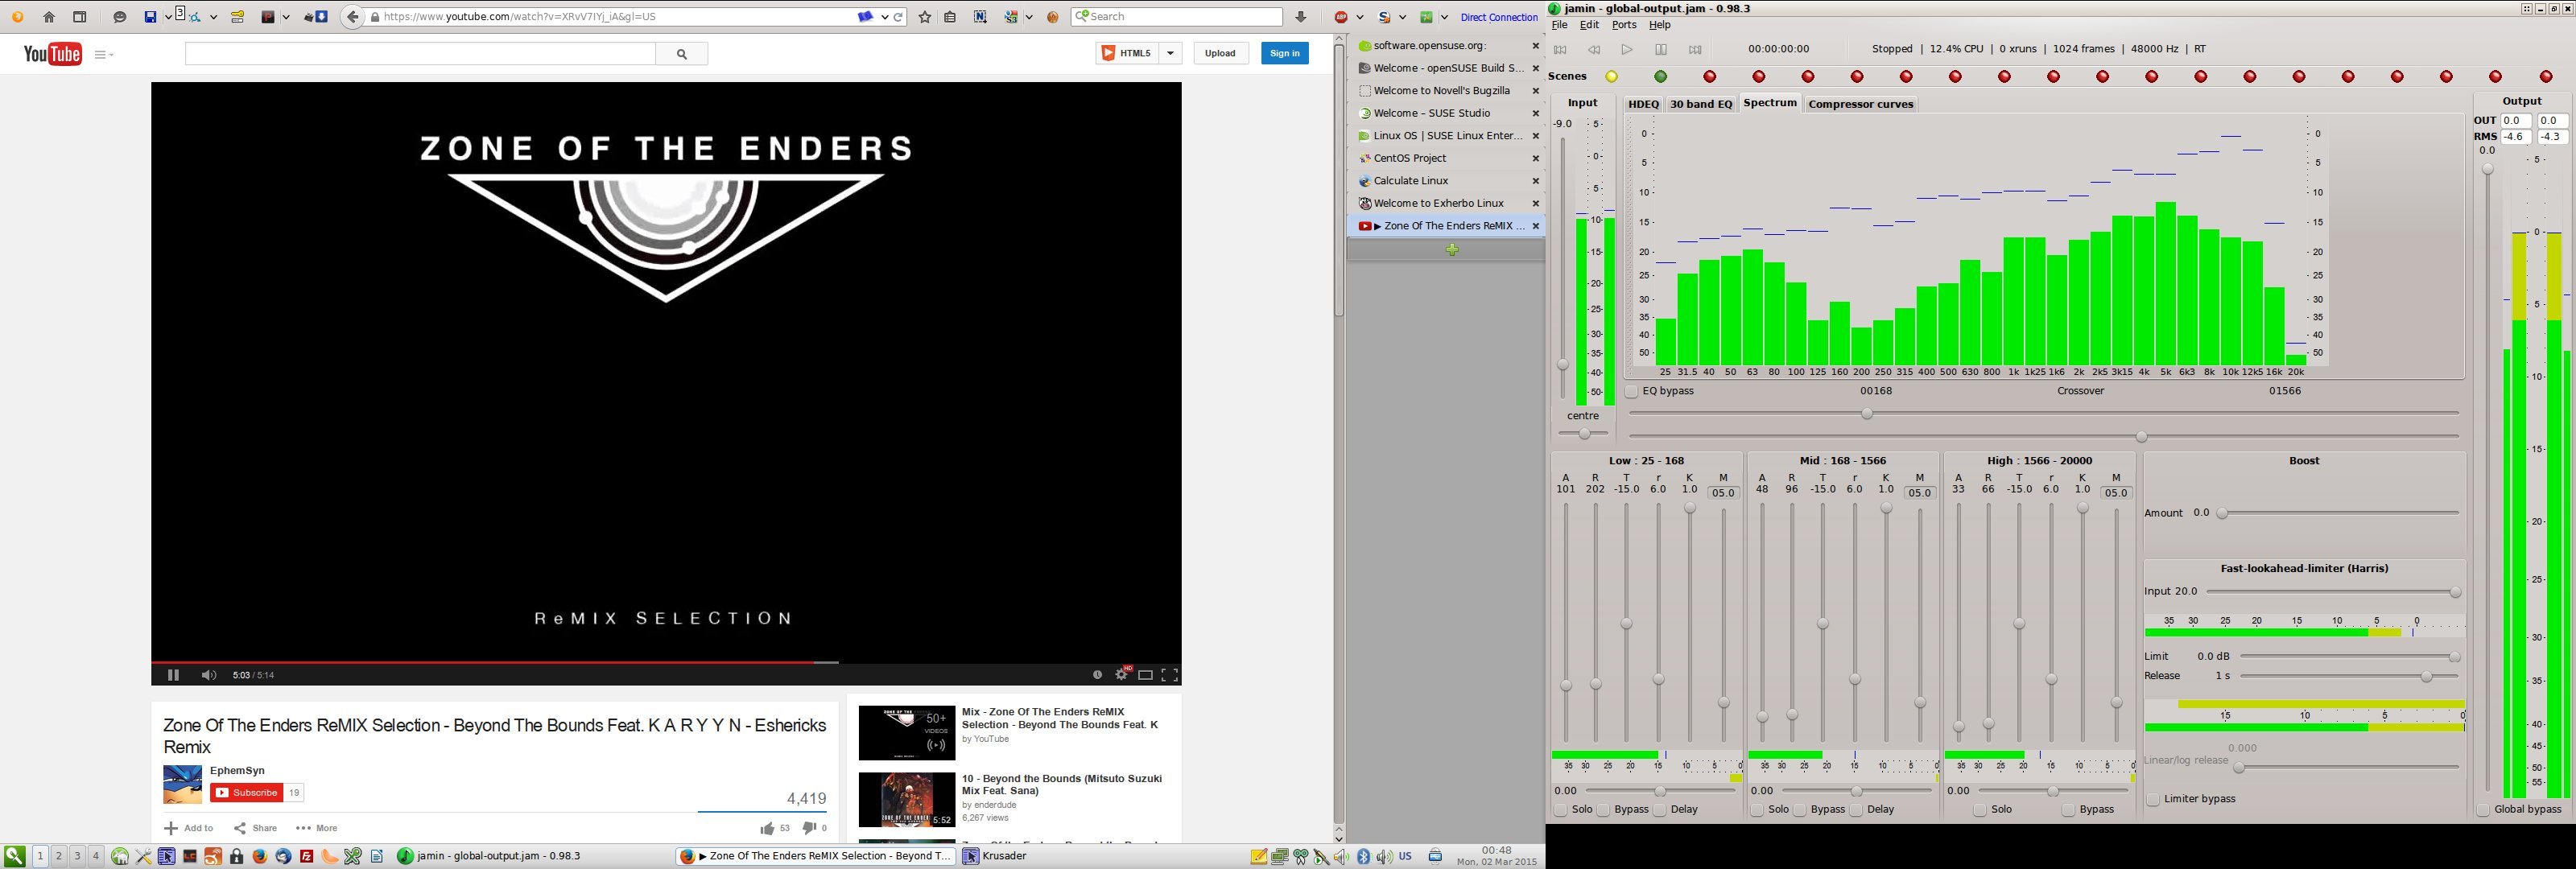
Task: Click Share under the video
Action: [255, 829]
